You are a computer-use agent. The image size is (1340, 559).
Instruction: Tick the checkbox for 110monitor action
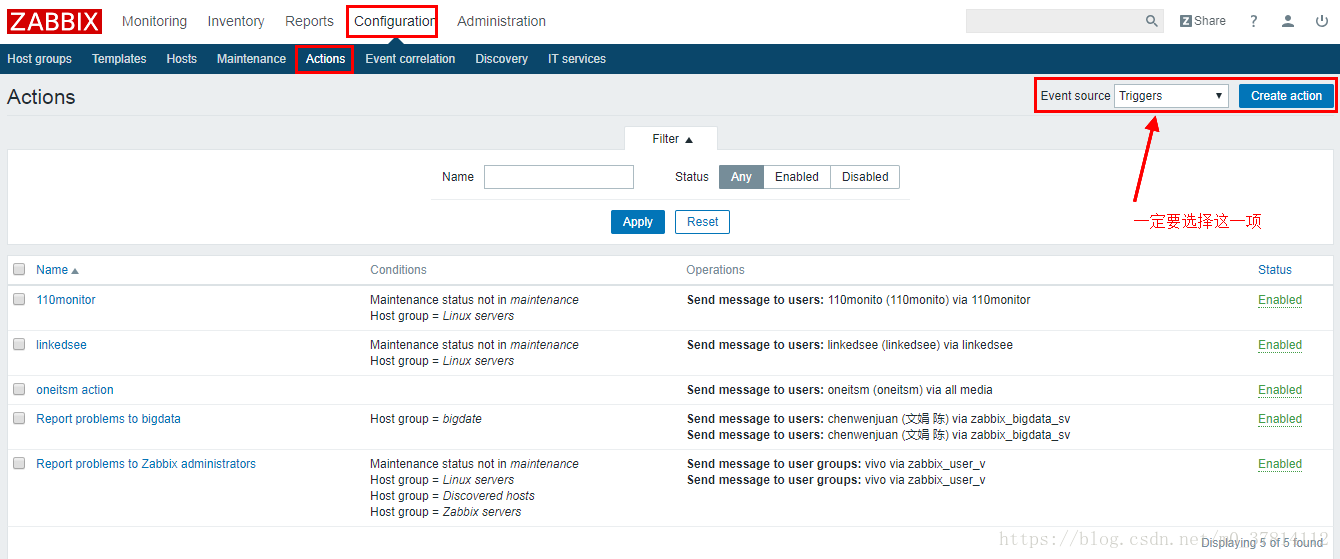pos(19,299)
